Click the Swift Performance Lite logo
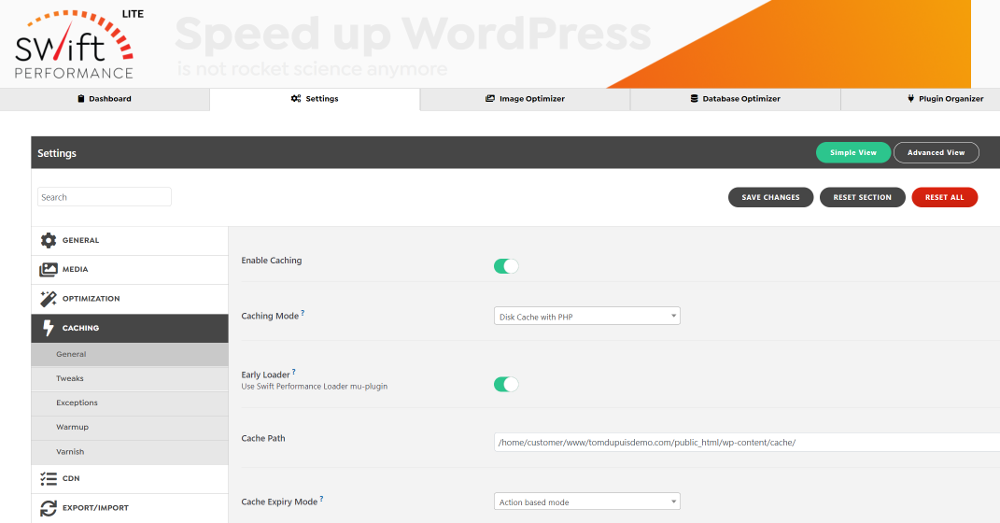The width and height of the screenshot is (1000, 523). [78, 44]
